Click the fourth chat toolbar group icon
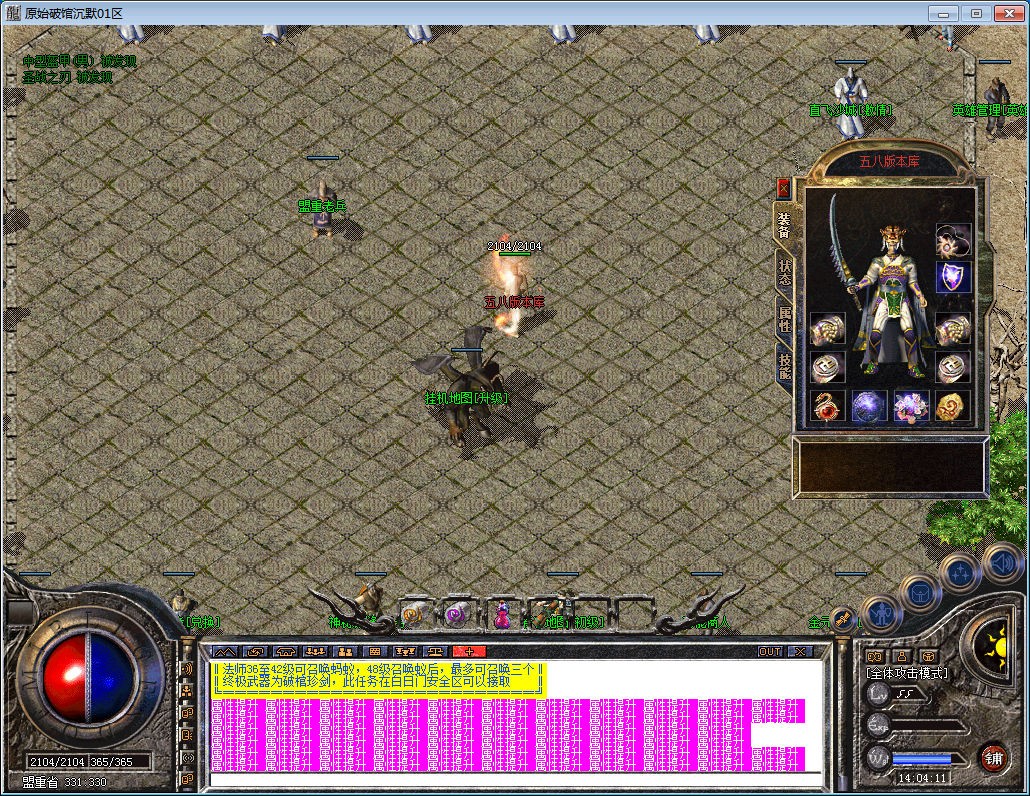The image size is (1030, 796). 315,652
